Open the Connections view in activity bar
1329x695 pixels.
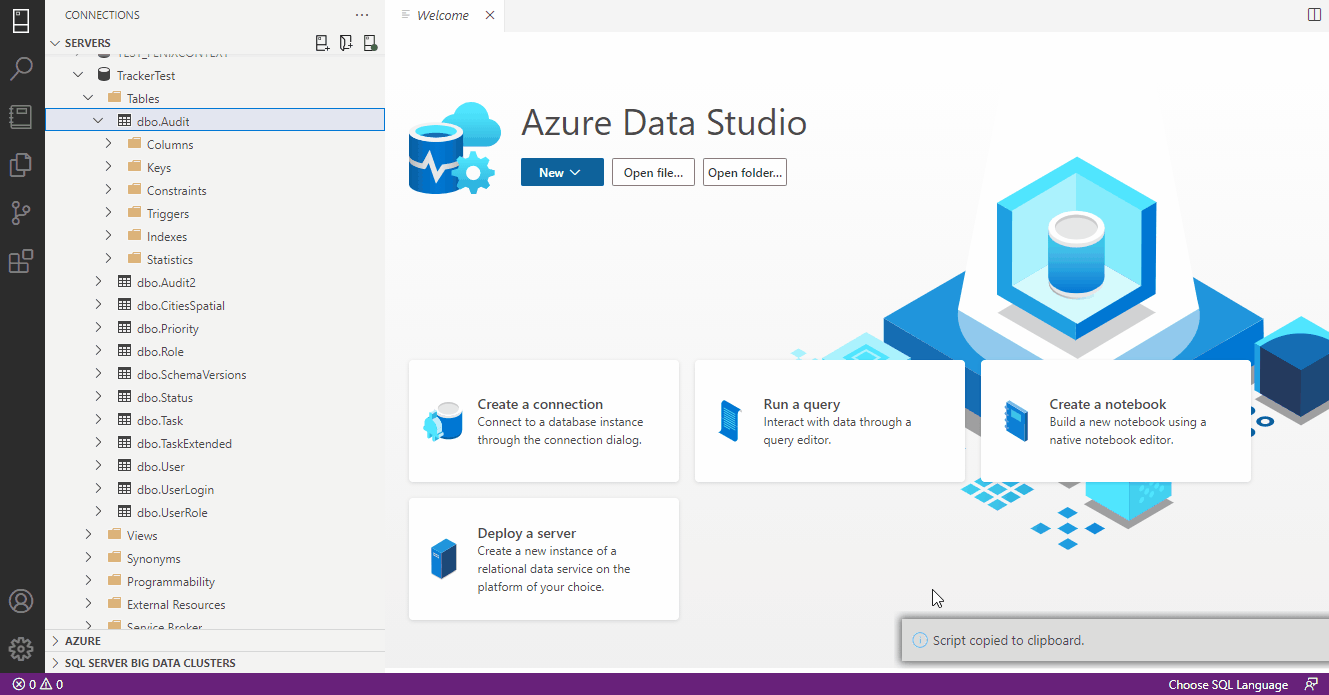(x=21, y=21)
